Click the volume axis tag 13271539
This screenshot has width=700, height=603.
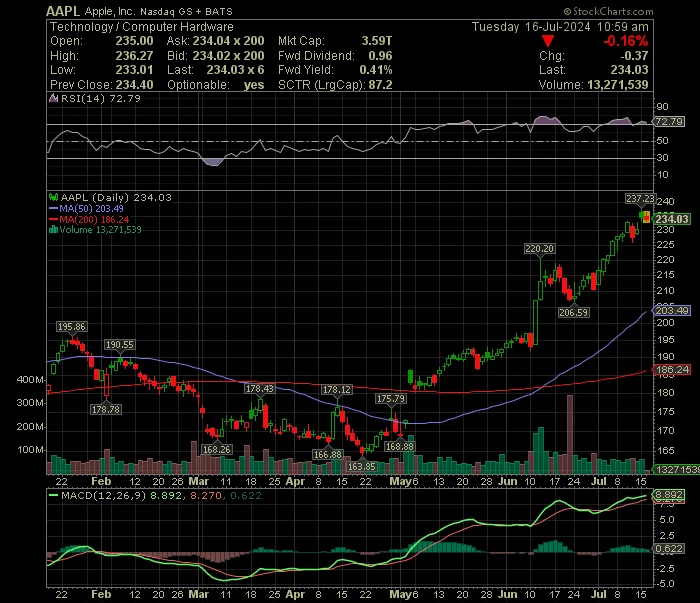pos(676,470)
